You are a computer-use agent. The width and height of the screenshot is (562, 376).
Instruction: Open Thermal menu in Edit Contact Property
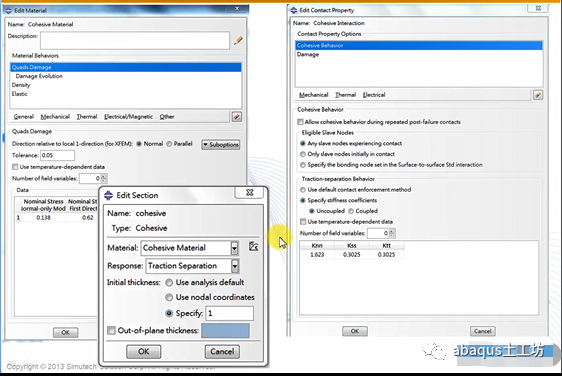pyautogui.click(x=346, y=95)
